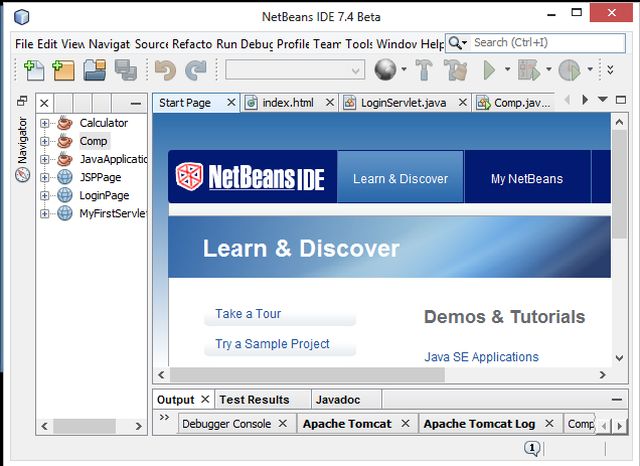Switch to the index.html tab
Viewport: 640px width, 466px height.
pyautogui.click(x=288, y=103)
